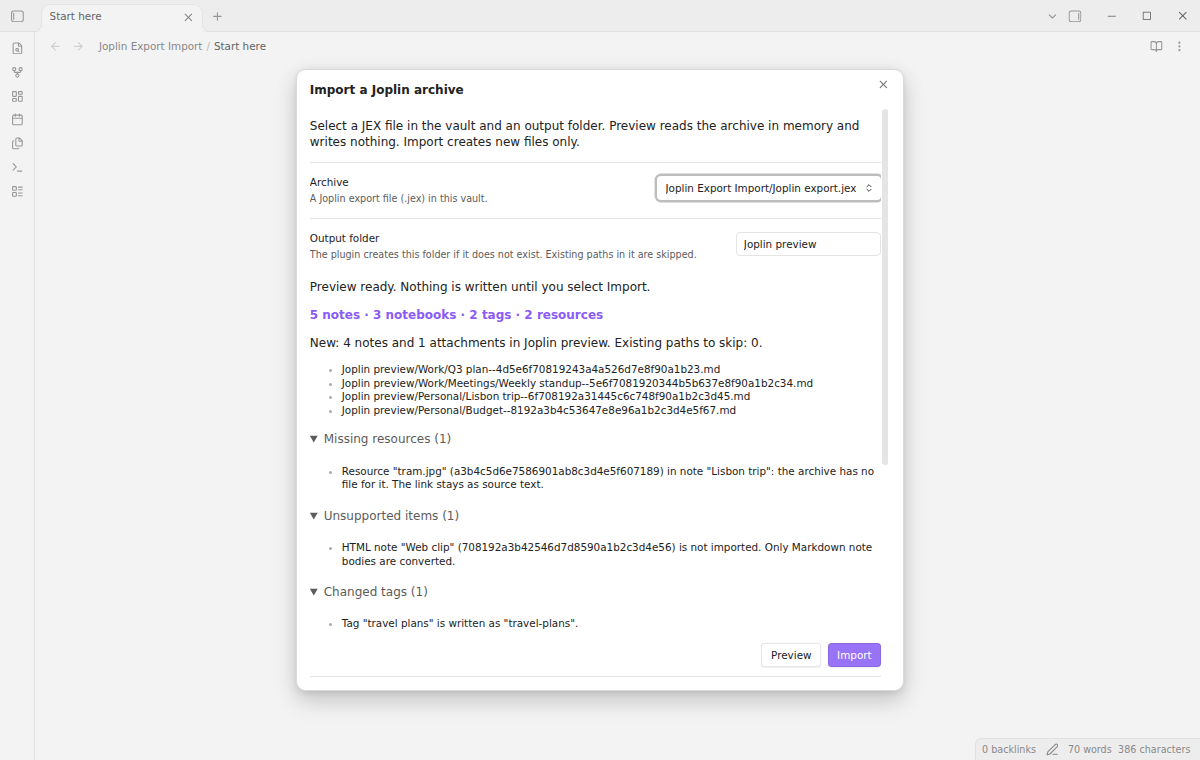The width and height of the screenshot is (1200, 760).
Task: Navigate back with the left arrow
Action: [55, 46]
